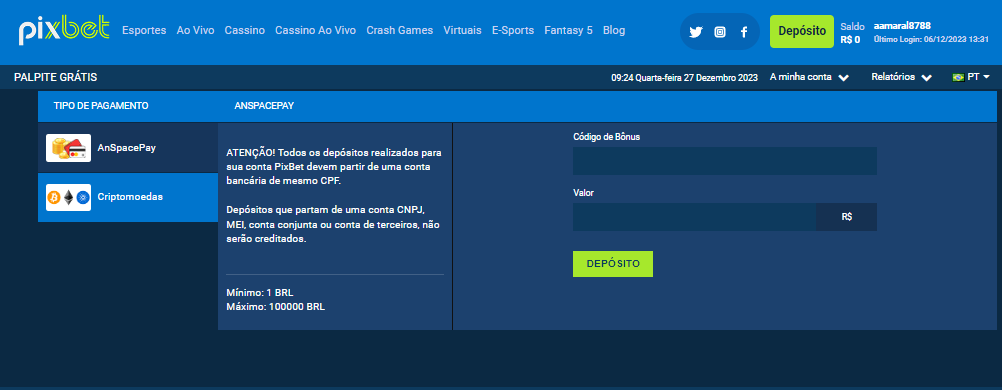Click the date 09:24 Quarta-feira 27 Dezembro

[684, 78]
